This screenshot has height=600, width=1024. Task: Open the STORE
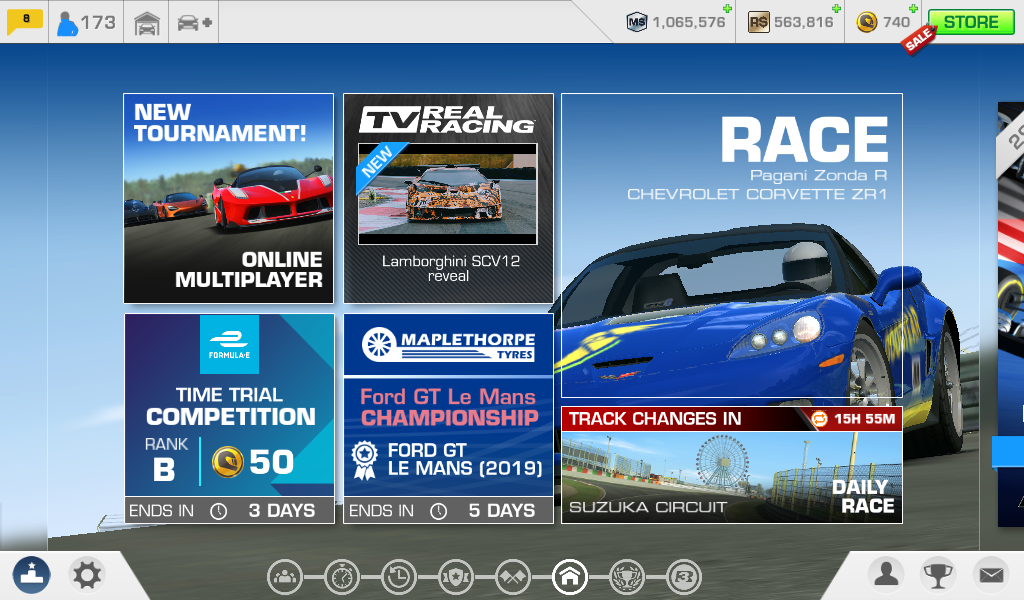[970, 22]
